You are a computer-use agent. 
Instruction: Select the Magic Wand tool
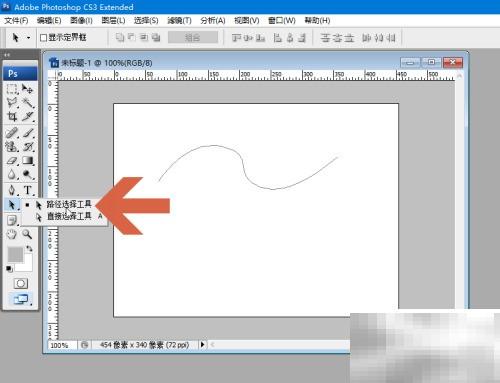pyautogui.click(x=27, y=103)
